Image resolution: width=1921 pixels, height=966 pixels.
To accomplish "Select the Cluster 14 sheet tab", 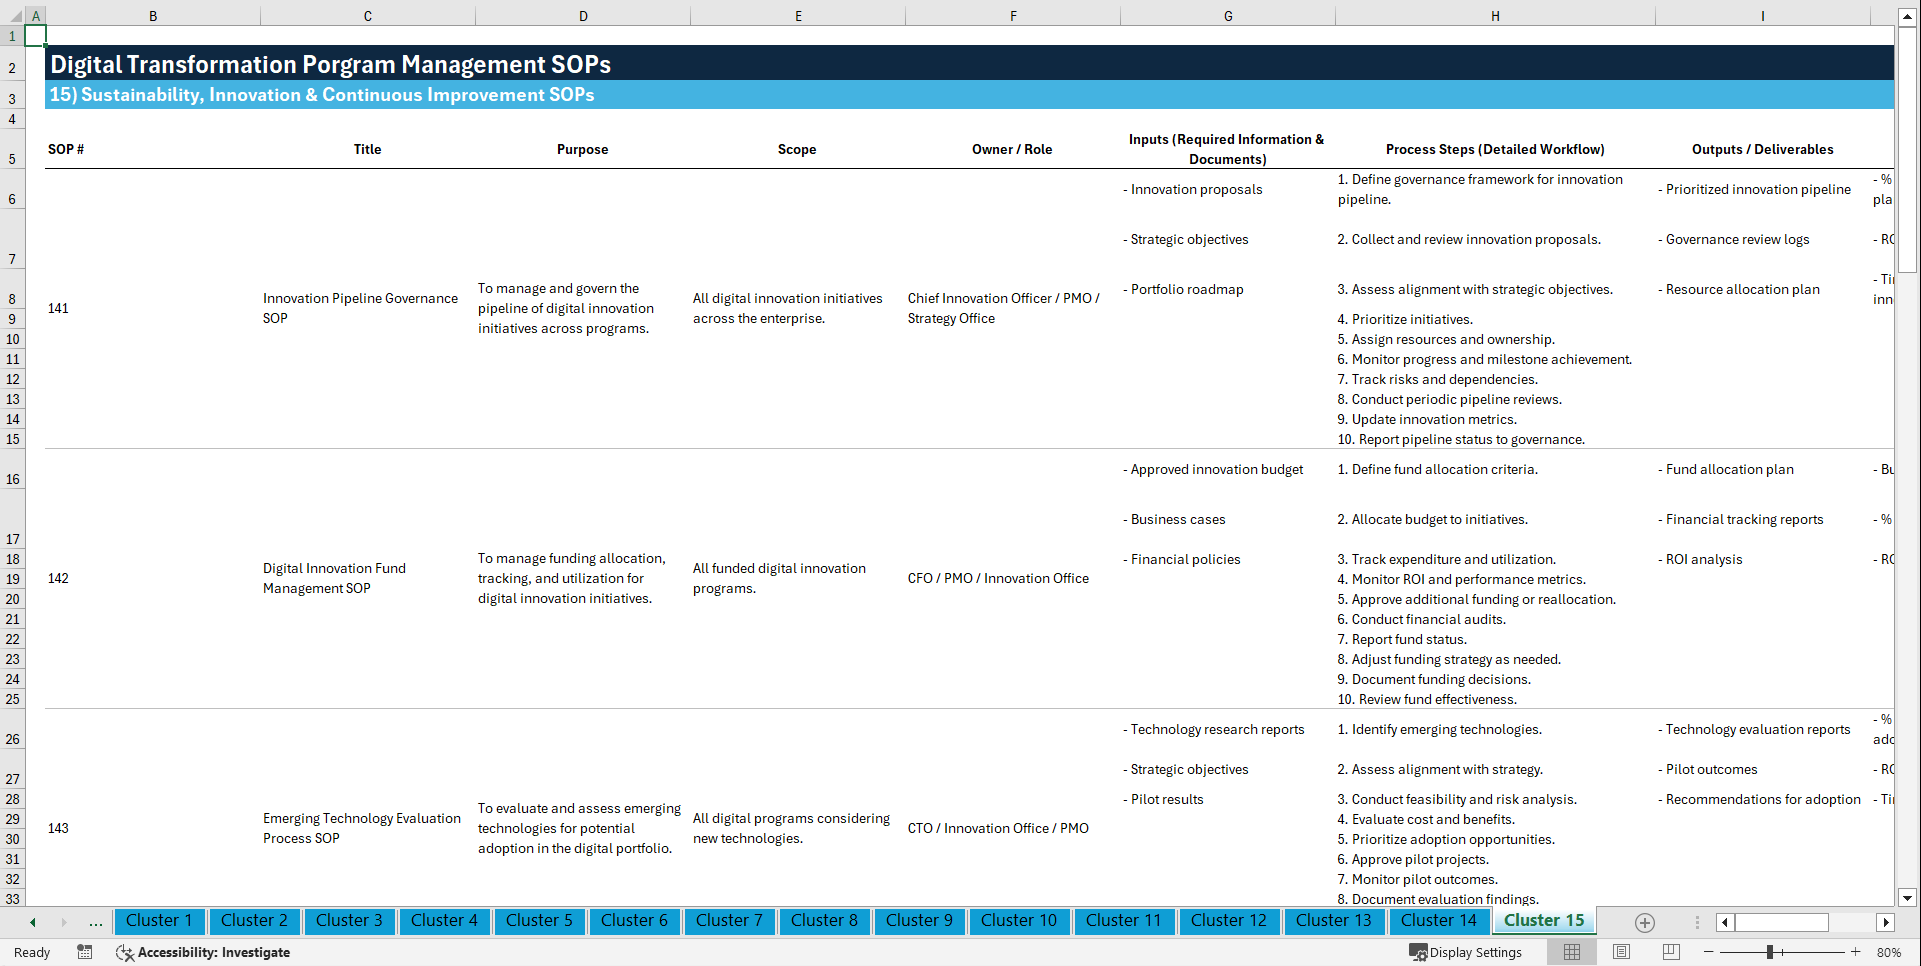I will click(1439, 921).
